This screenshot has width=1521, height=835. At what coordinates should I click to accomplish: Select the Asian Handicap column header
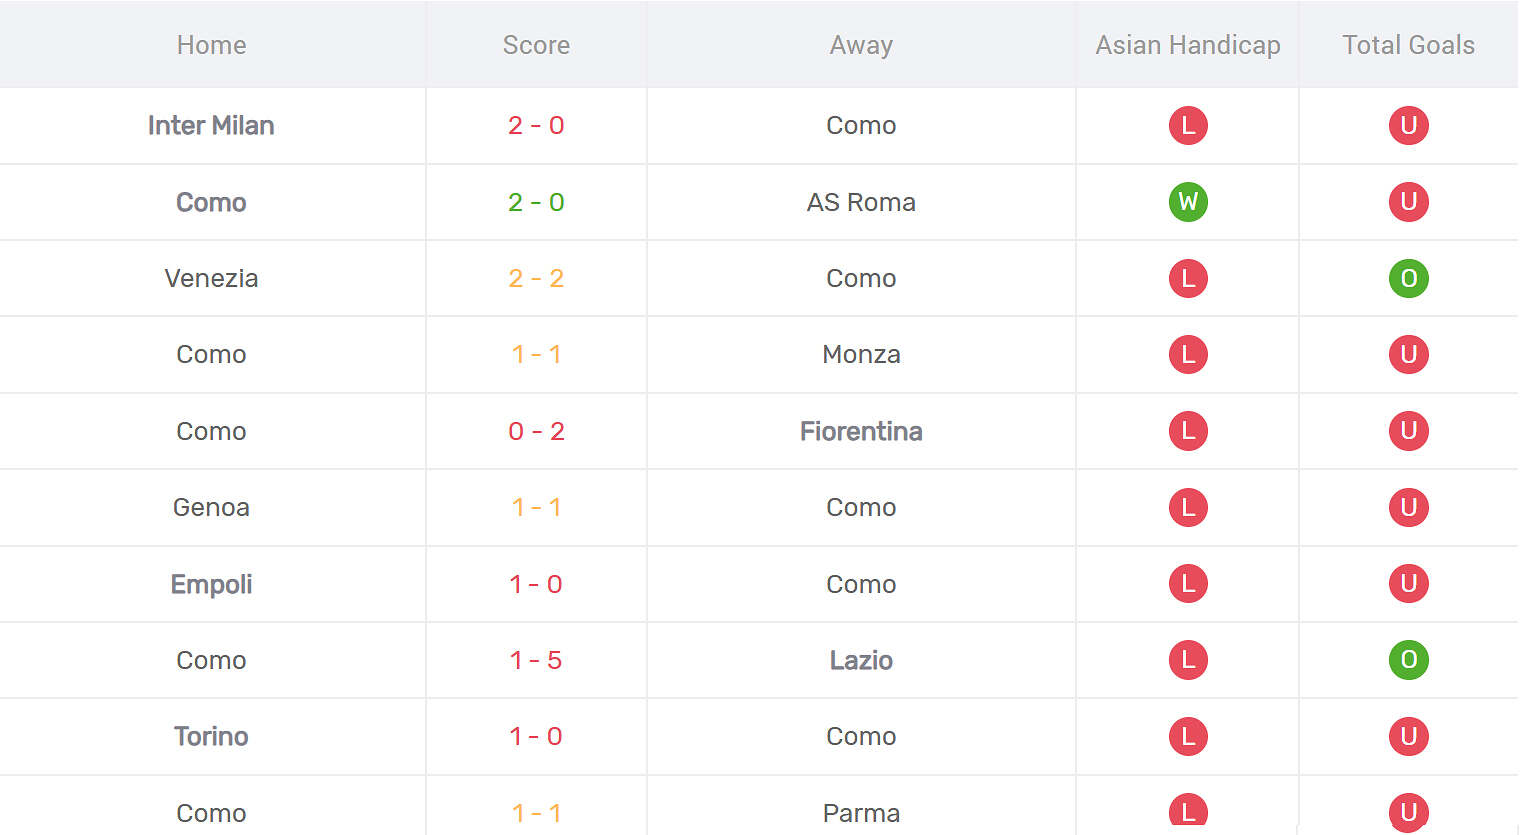[1188, 45]
